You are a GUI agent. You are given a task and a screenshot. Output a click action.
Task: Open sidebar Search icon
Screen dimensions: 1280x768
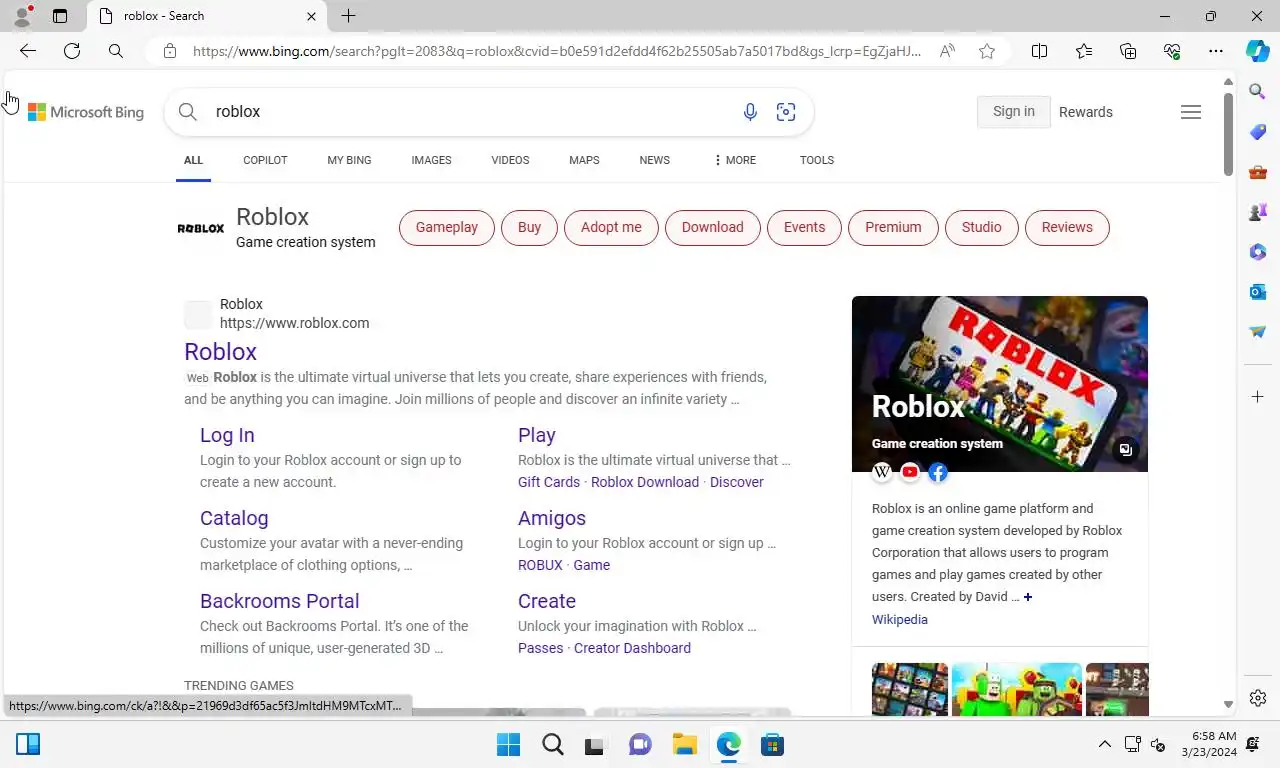point(1258,92)
